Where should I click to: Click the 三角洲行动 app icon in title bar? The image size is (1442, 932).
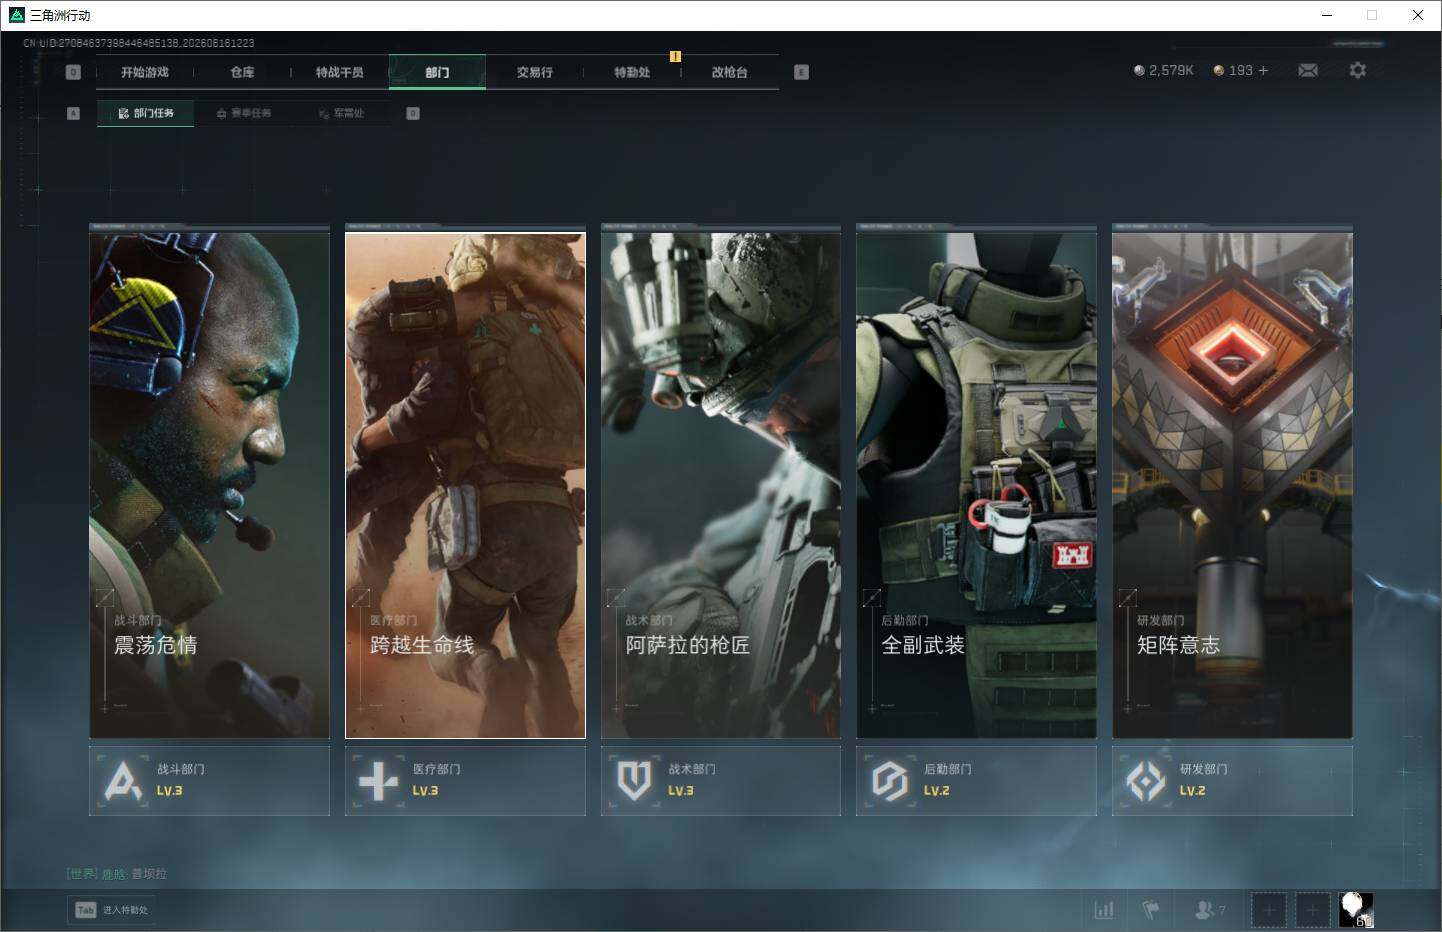[x=16, y=15]
